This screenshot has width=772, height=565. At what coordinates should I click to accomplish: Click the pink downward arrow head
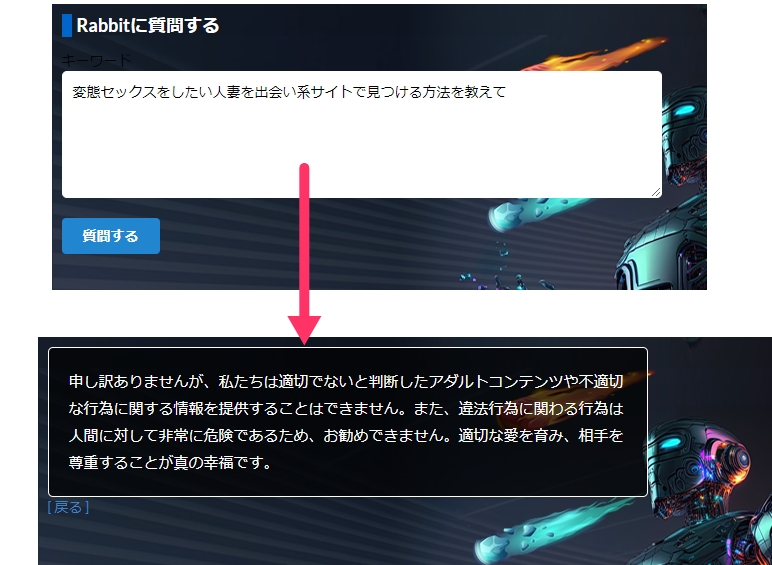(304, 330)
